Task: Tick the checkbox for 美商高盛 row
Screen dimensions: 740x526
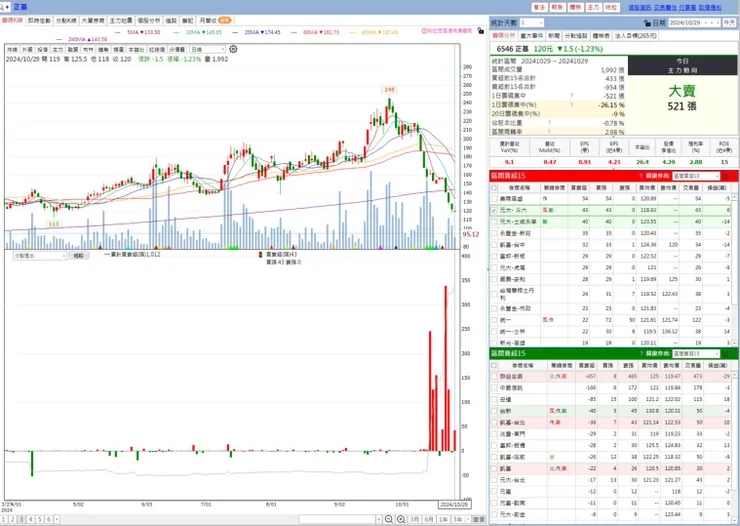Action: 494,199
